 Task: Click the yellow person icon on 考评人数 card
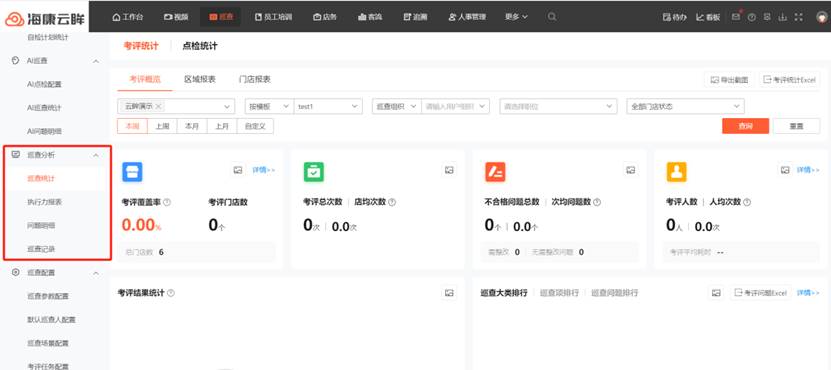coord(676,172)
